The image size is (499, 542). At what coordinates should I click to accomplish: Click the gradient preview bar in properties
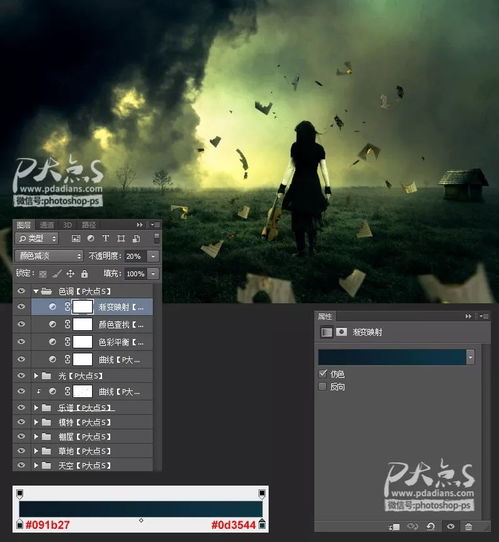[x=392, y=357]
